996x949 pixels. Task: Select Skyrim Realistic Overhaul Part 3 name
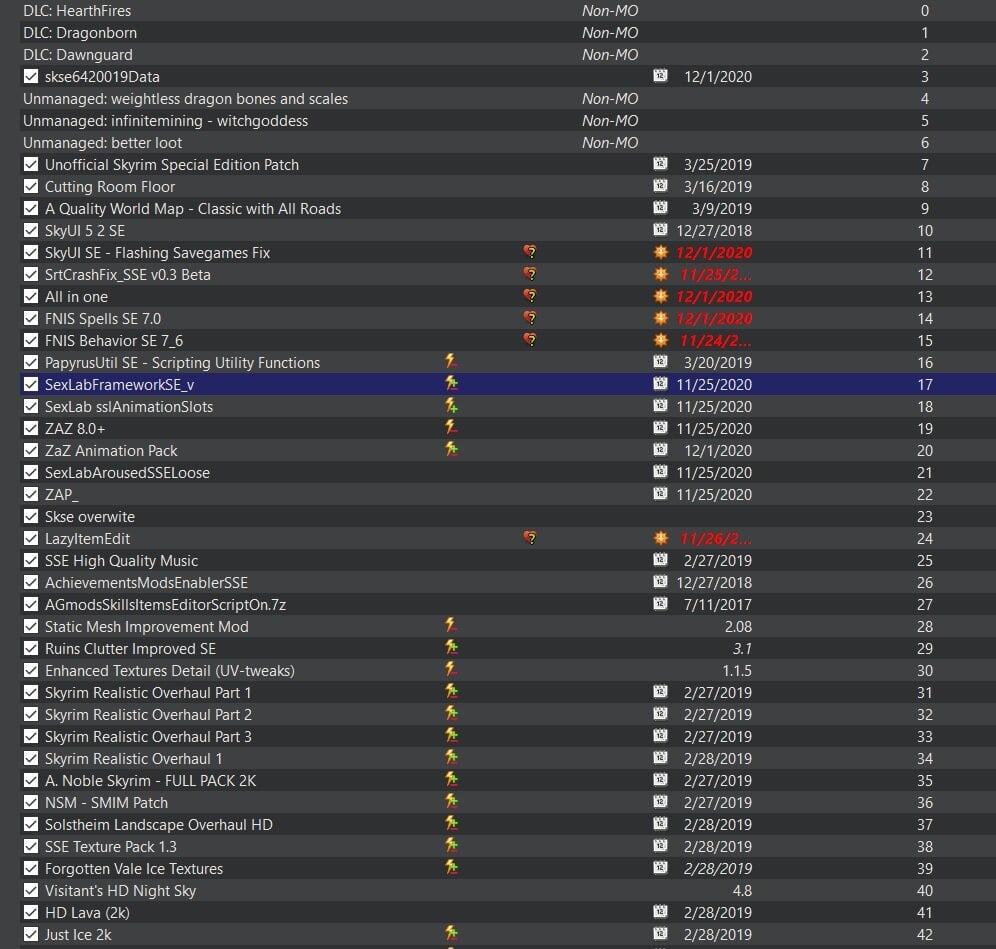[x=148, y=736]
